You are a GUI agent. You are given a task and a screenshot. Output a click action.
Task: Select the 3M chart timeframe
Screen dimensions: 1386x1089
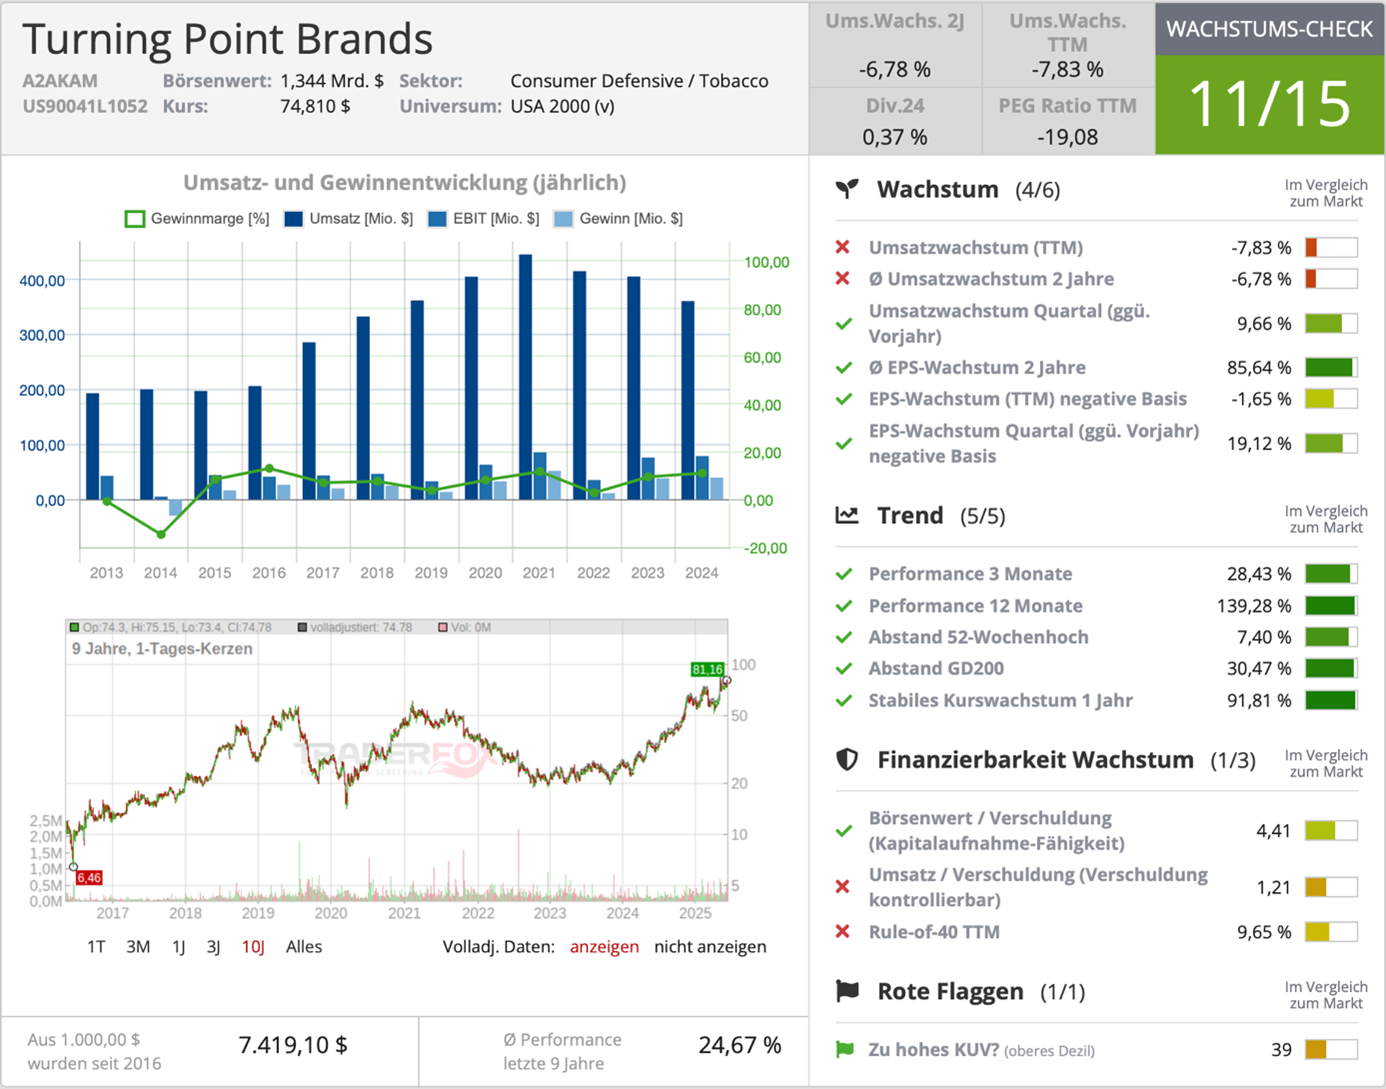(x=138, y=946)
